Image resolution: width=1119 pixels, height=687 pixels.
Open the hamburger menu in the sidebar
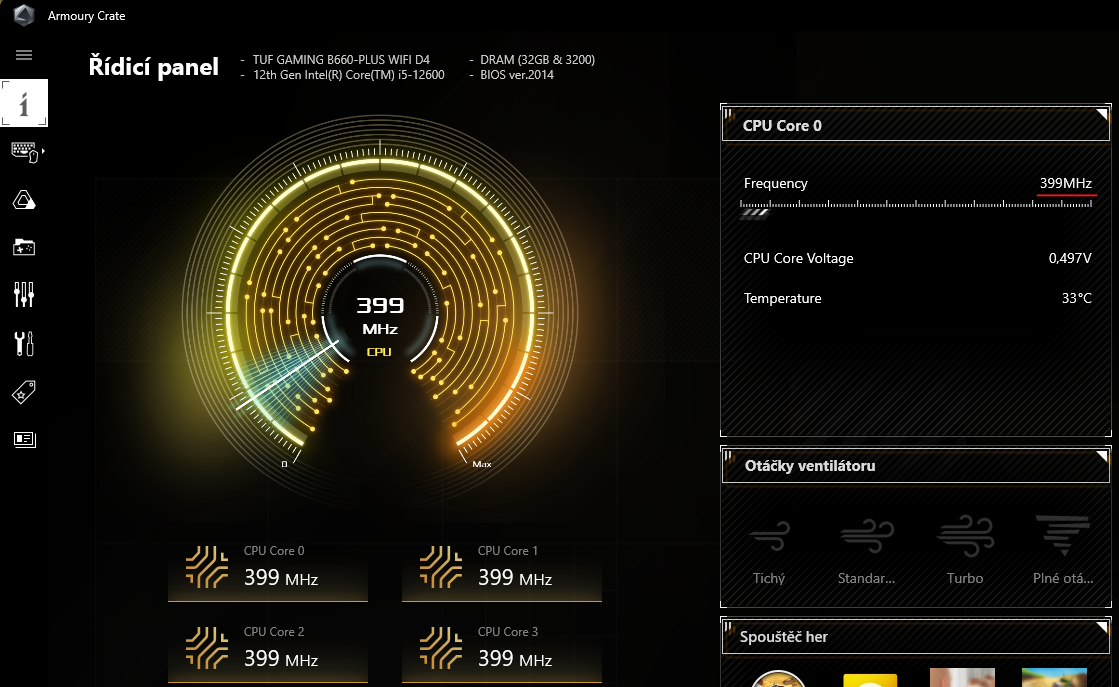(x=24, y=55)
